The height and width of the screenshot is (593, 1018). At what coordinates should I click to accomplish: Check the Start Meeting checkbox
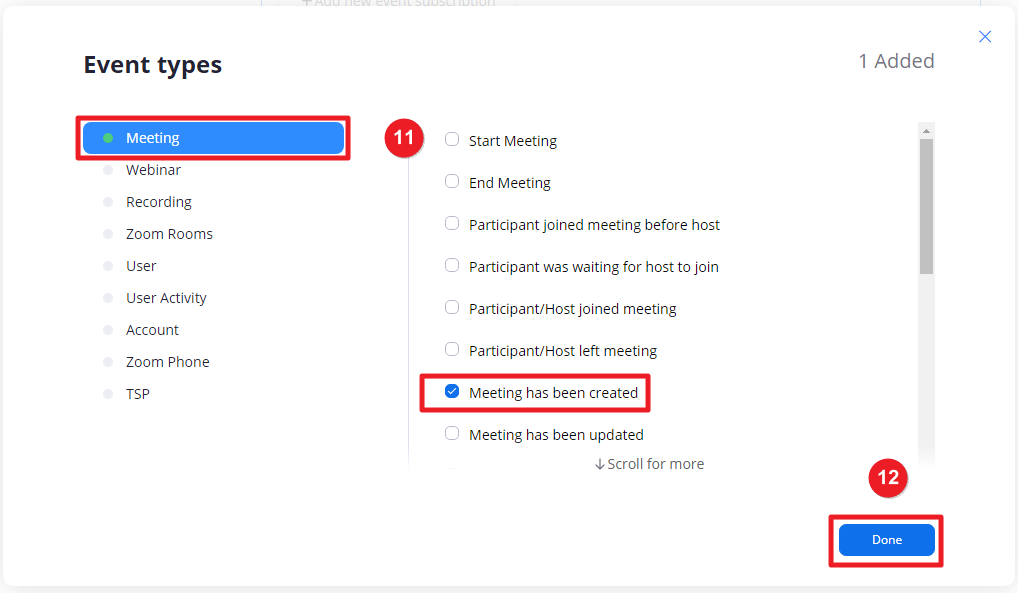452,140
